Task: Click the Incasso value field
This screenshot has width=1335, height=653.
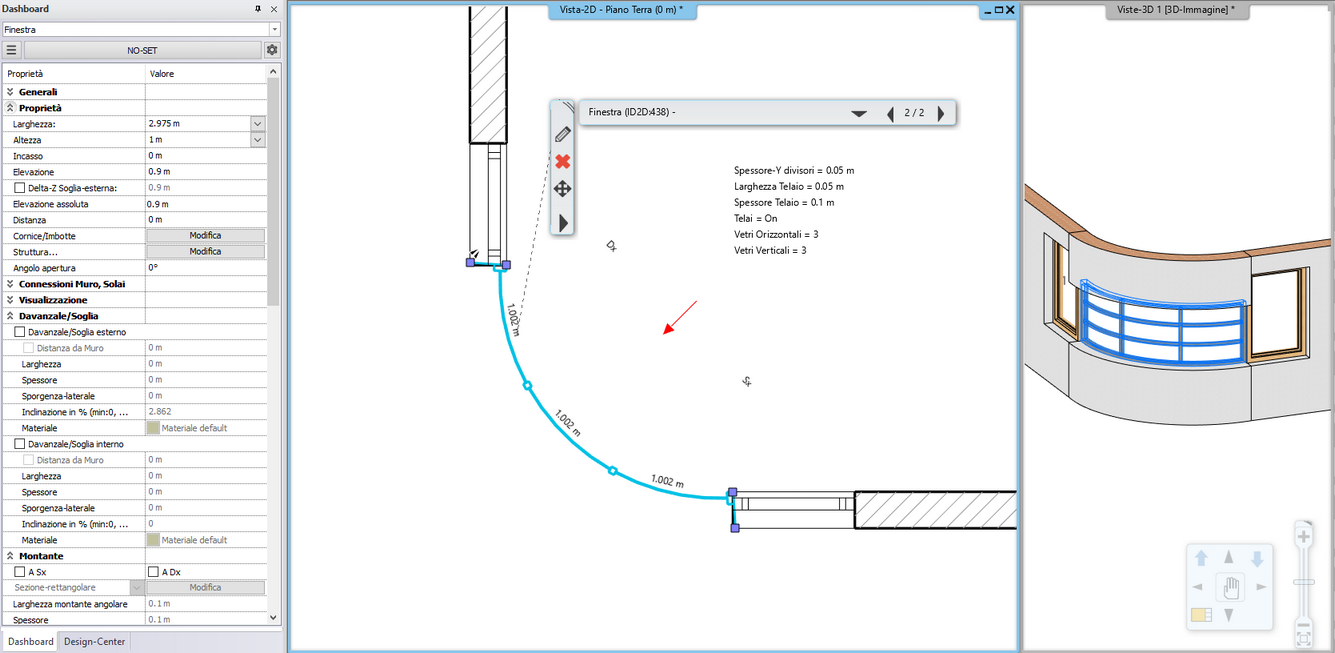Action: click(x=206, y=156)
